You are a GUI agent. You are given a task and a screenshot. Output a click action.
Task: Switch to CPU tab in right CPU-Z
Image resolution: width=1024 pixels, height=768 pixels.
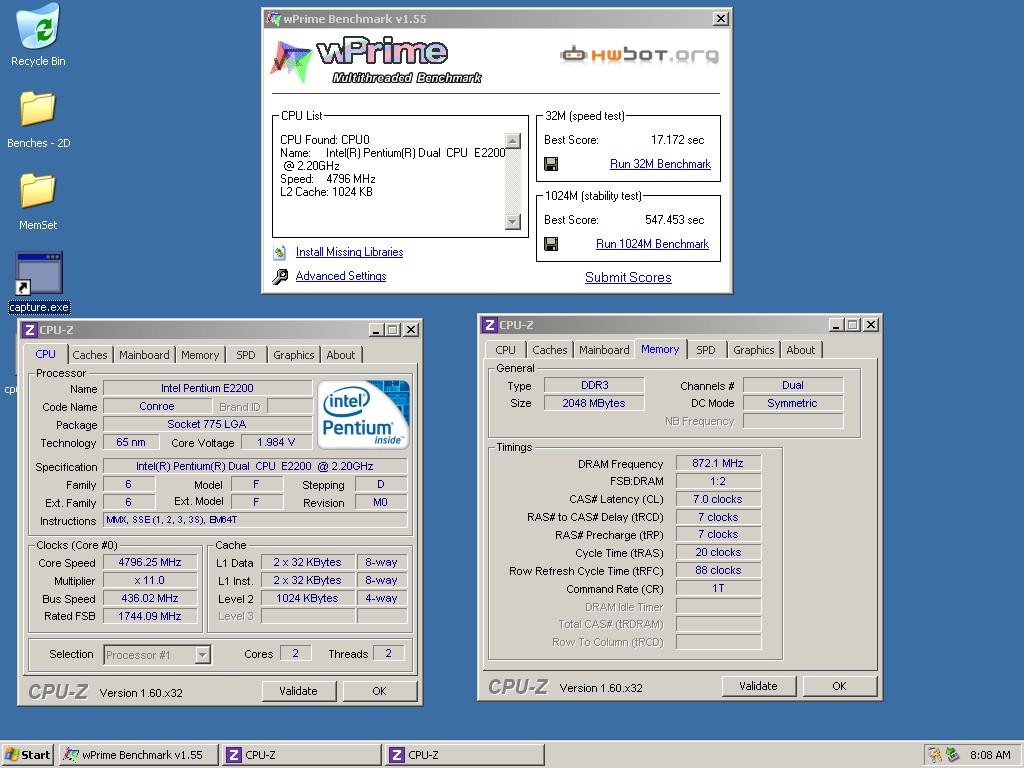coord(505,350)
